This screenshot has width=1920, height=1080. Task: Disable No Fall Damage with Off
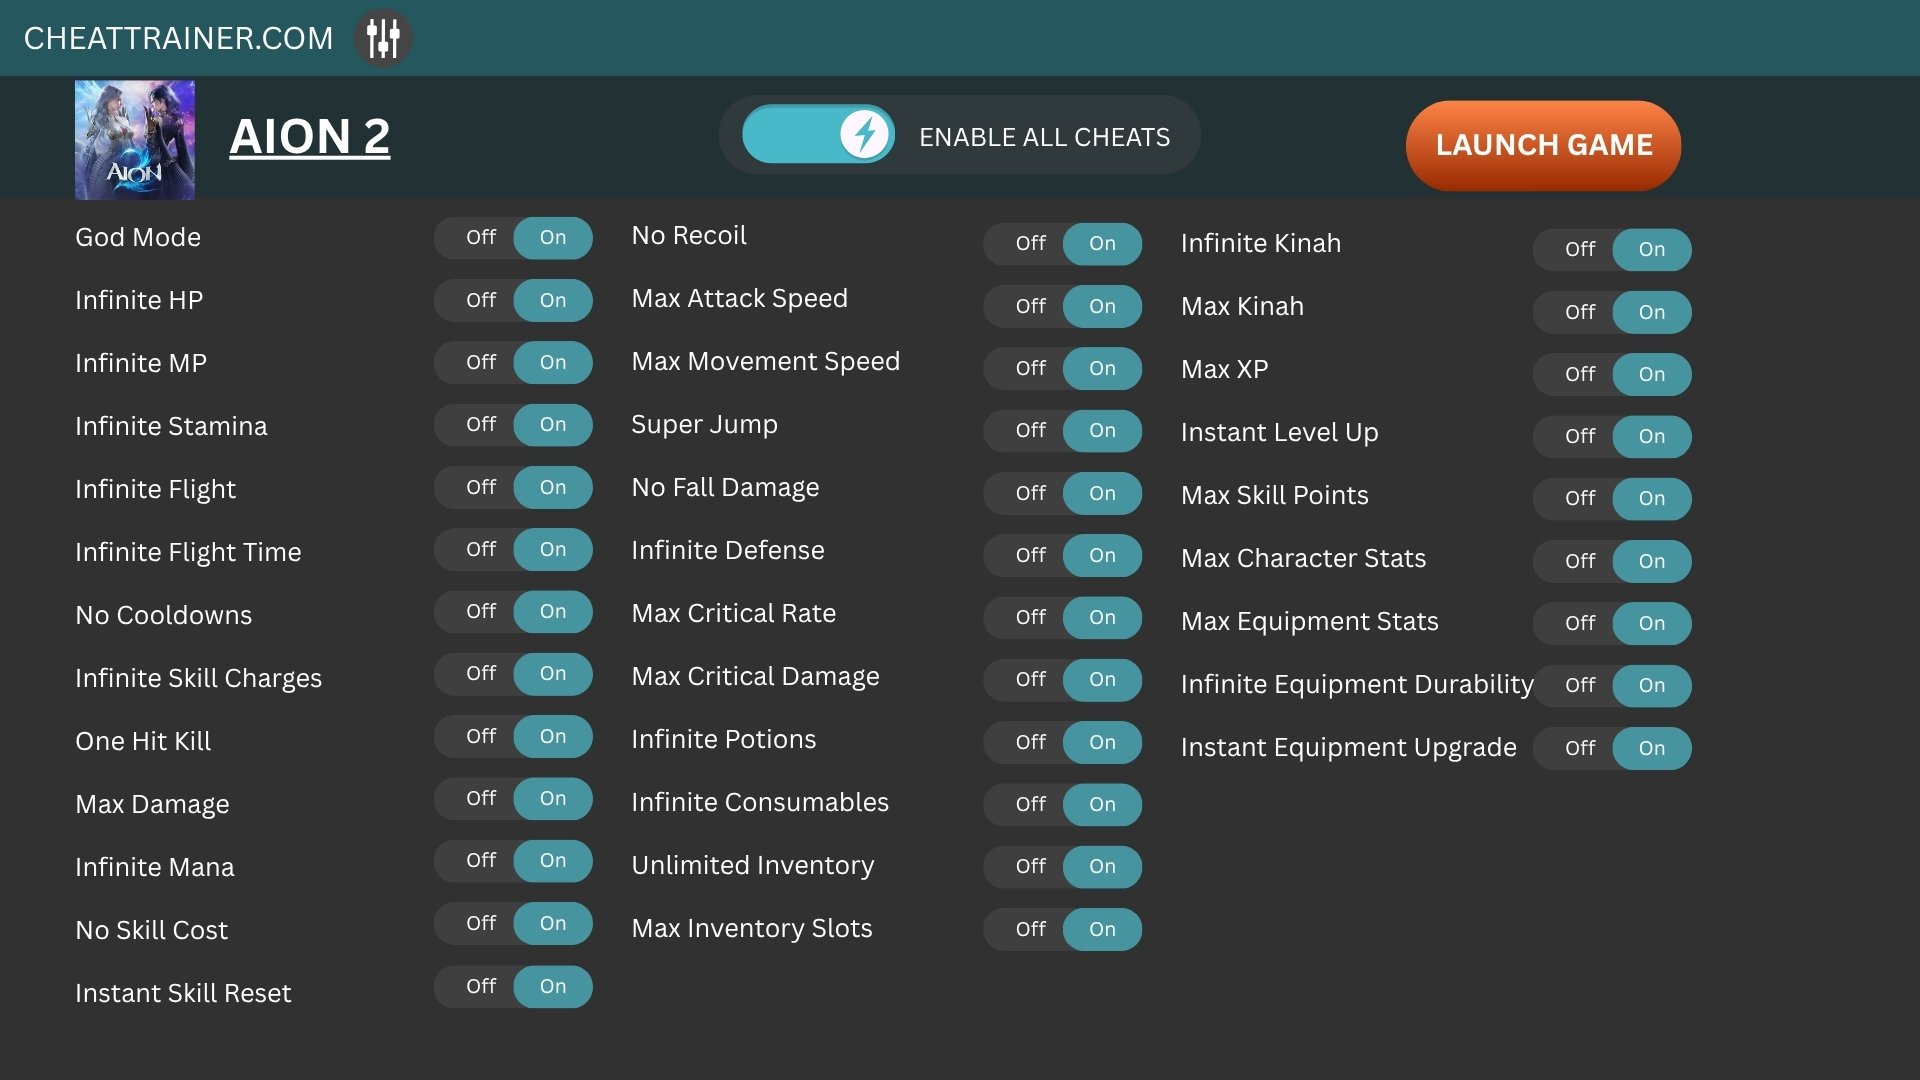(x=1031, y=493)
